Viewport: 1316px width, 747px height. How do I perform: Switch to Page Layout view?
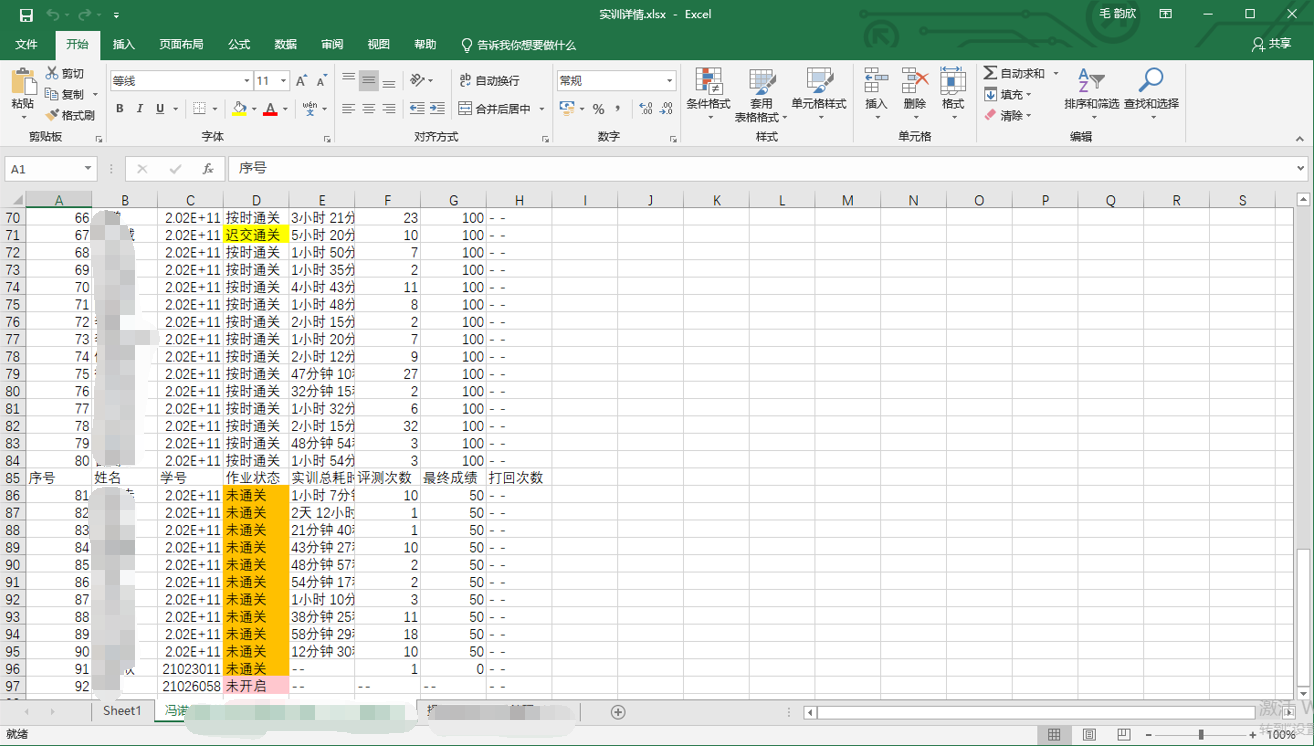coord(1089,735)
